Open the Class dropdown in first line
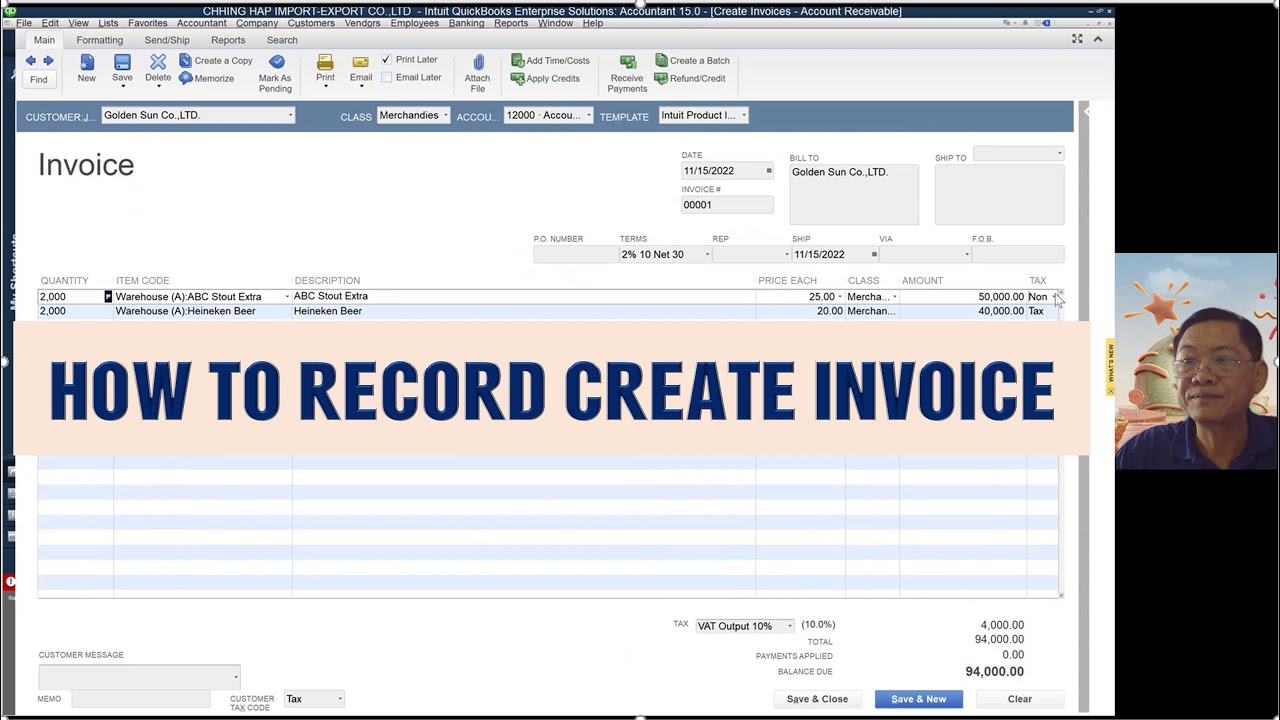The image size is (1280, 720). point(894,297)
